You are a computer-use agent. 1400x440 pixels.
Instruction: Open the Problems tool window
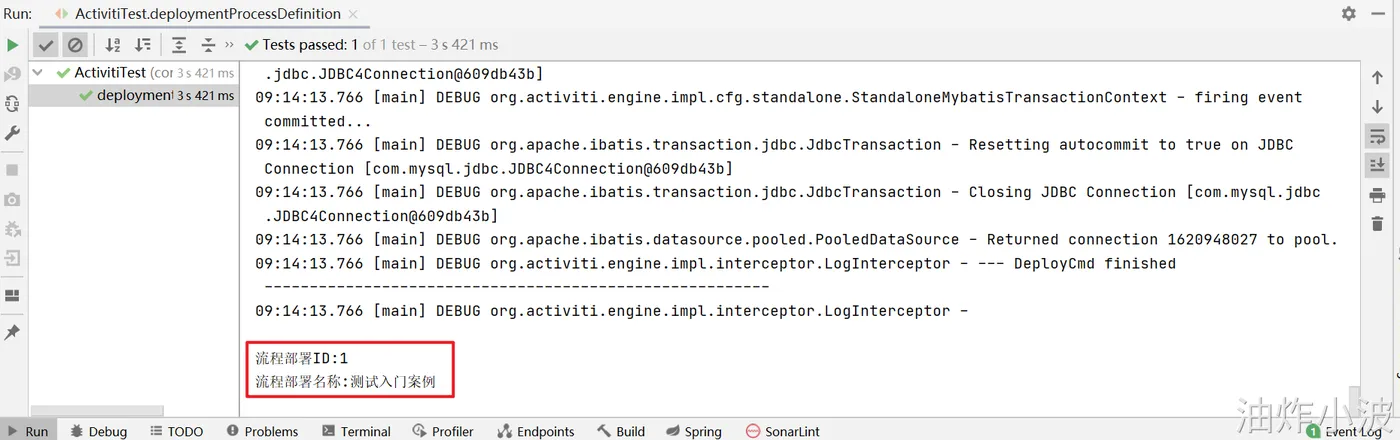coord(262,431)
